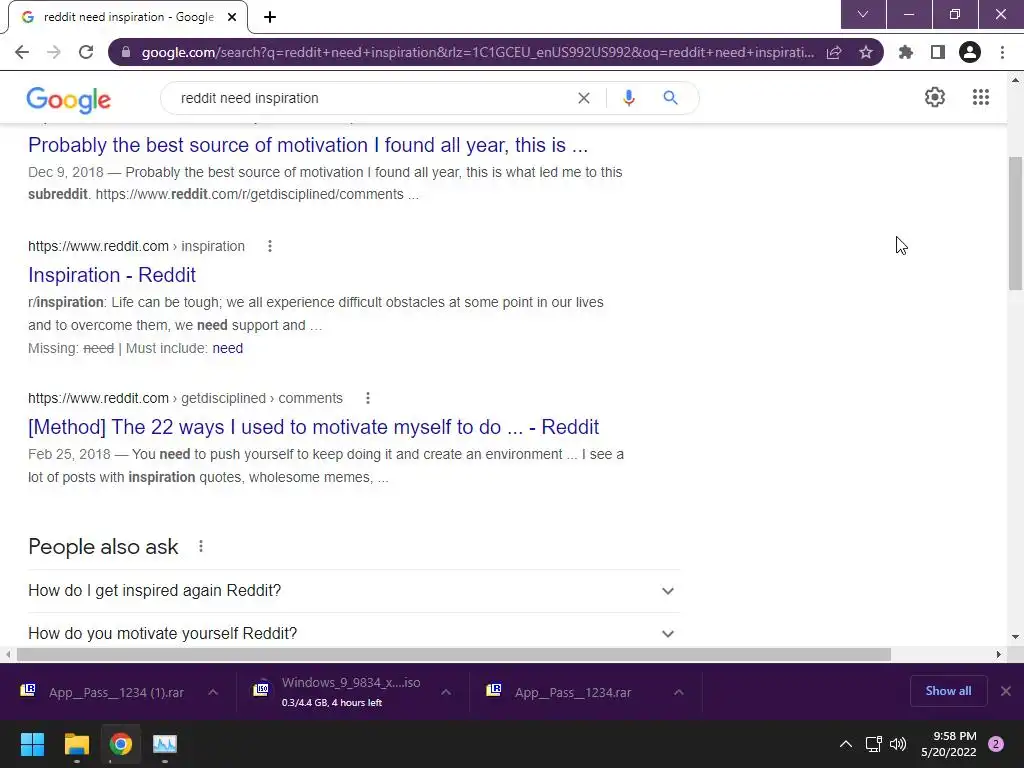Click the horizontal scrollbar thumb
This screenshot has width=1024, height=768.
[453, 654]
